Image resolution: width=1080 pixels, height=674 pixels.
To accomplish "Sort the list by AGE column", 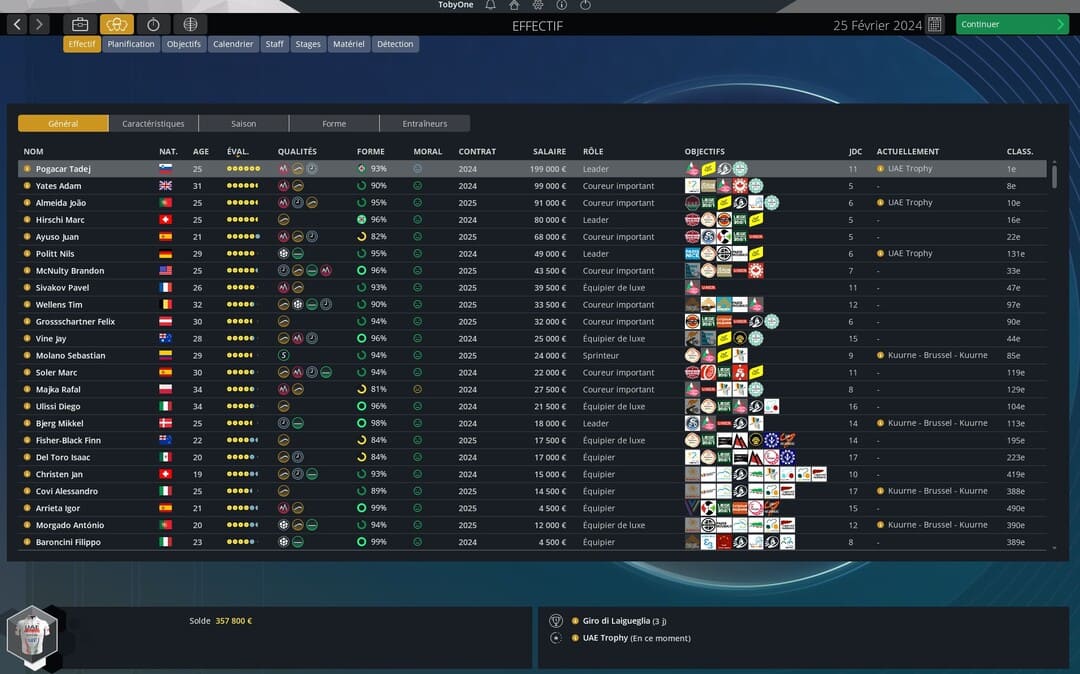I will click(x=200, y=152).
